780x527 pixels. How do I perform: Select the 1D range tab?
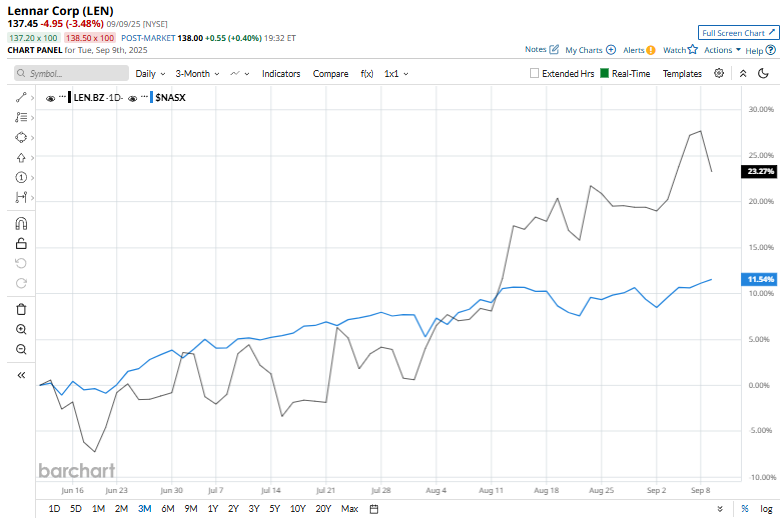54,509
